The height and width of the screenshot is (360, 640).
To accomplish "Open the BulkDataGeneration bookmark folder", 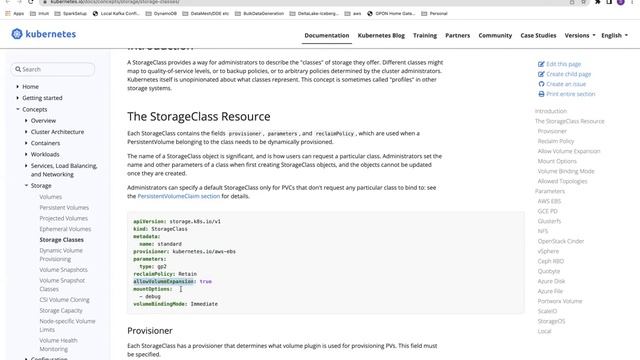I will (x=259, y=13).
